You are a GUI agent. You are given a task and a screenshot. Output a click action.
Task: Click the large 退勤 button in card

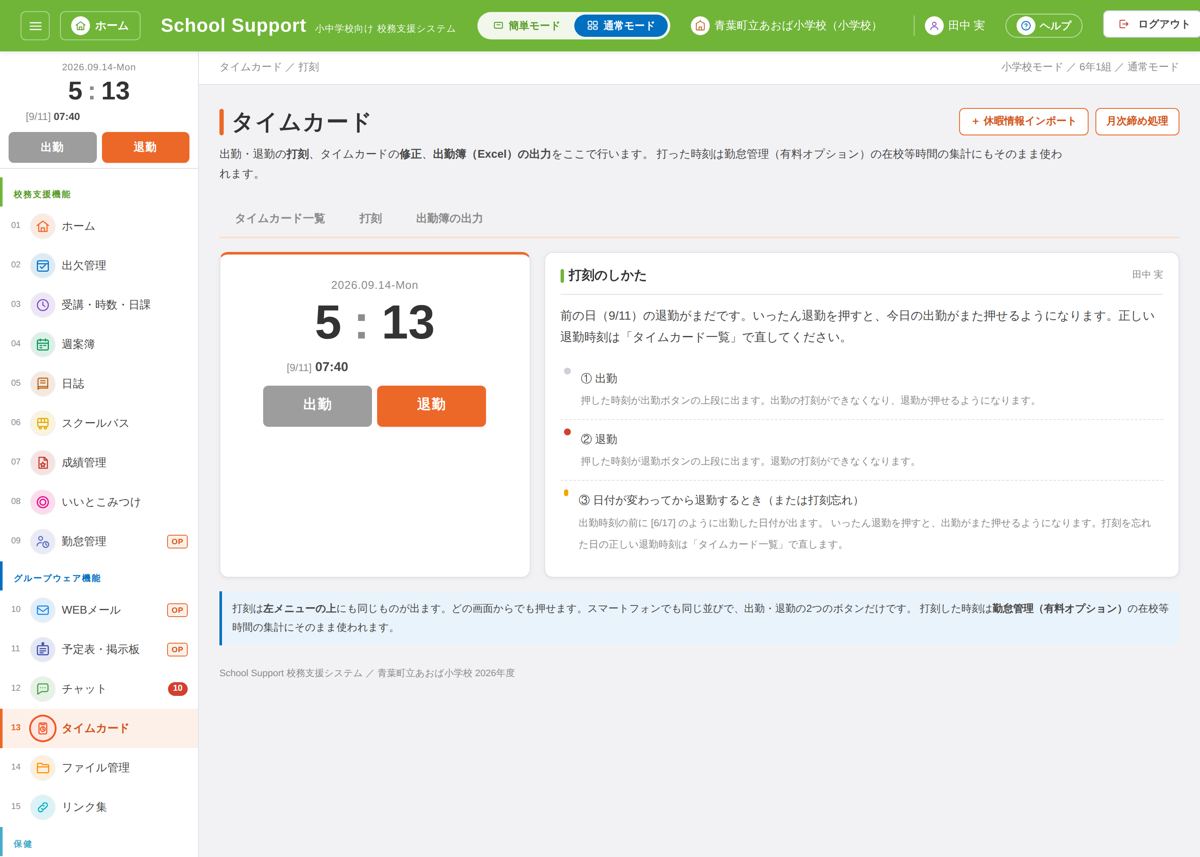click(431, 406)
